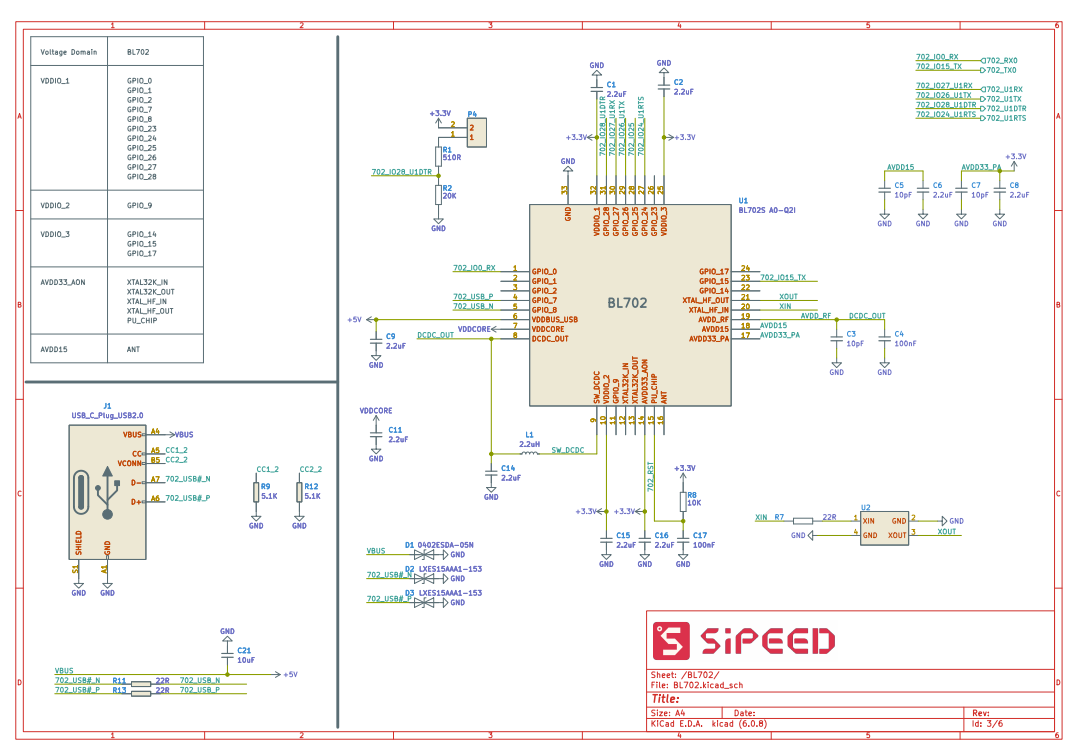
Task: Click the 'VDDBUS_USB' pin name on U1
Action: (x=555, y=320)
